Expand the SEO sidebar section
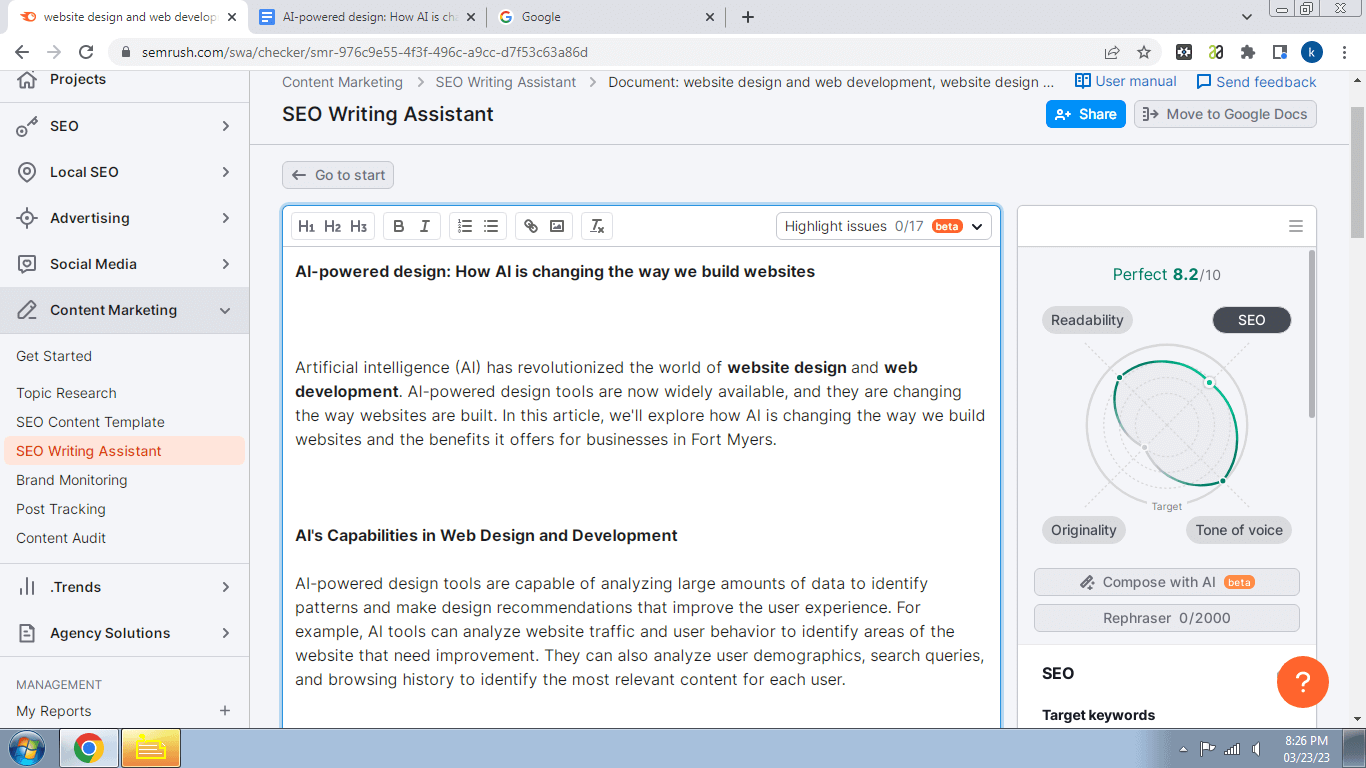The image size is (1366, 768). pyautogui.click(x=124, y=126)
